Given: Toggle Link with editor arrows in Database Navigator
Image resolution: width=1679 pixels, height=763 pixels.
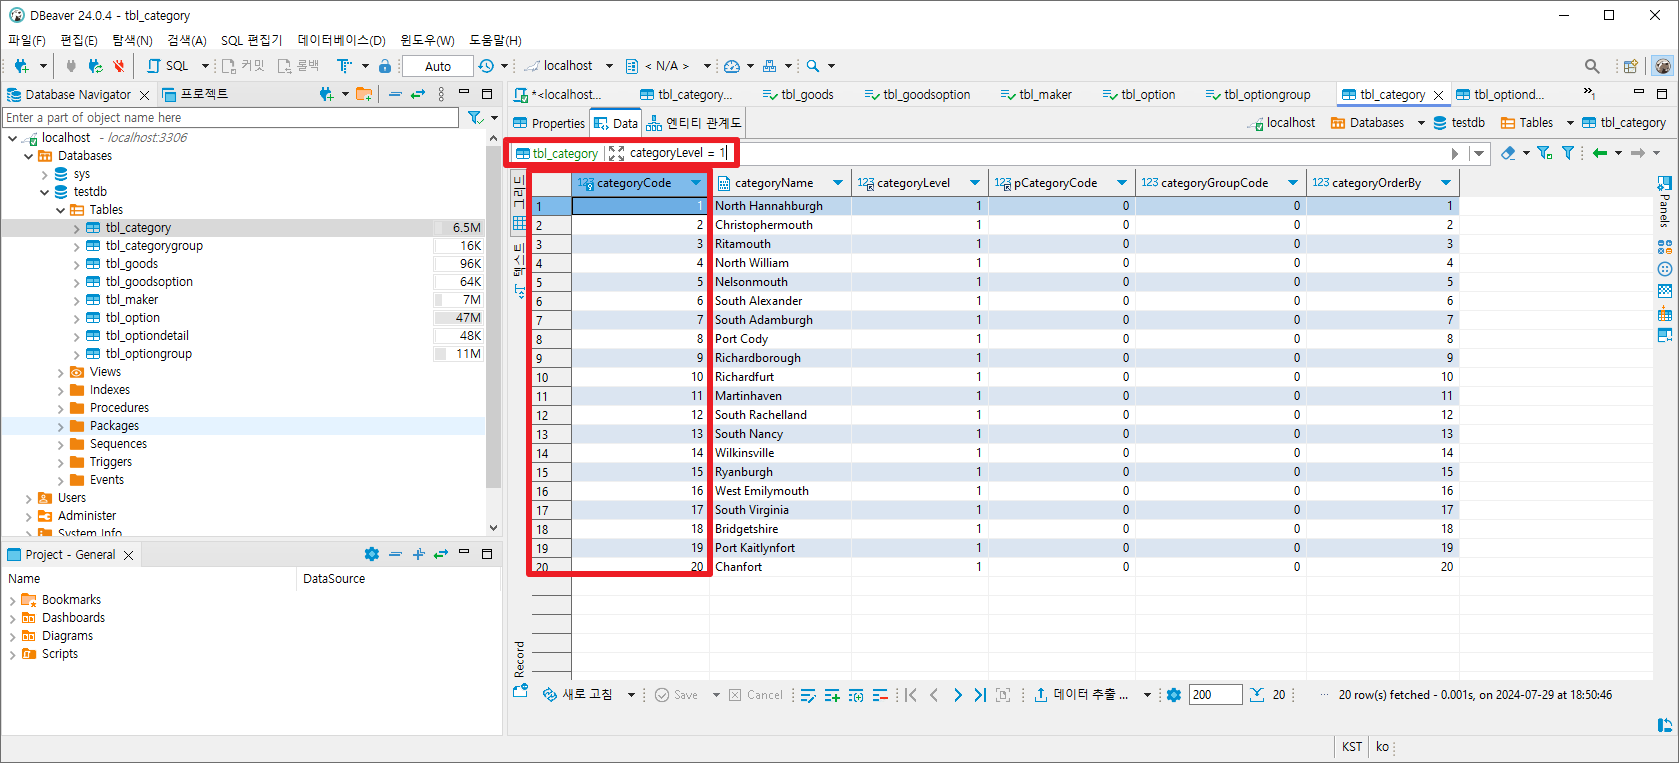Looking at the screenshot, I should coord(418,94).
